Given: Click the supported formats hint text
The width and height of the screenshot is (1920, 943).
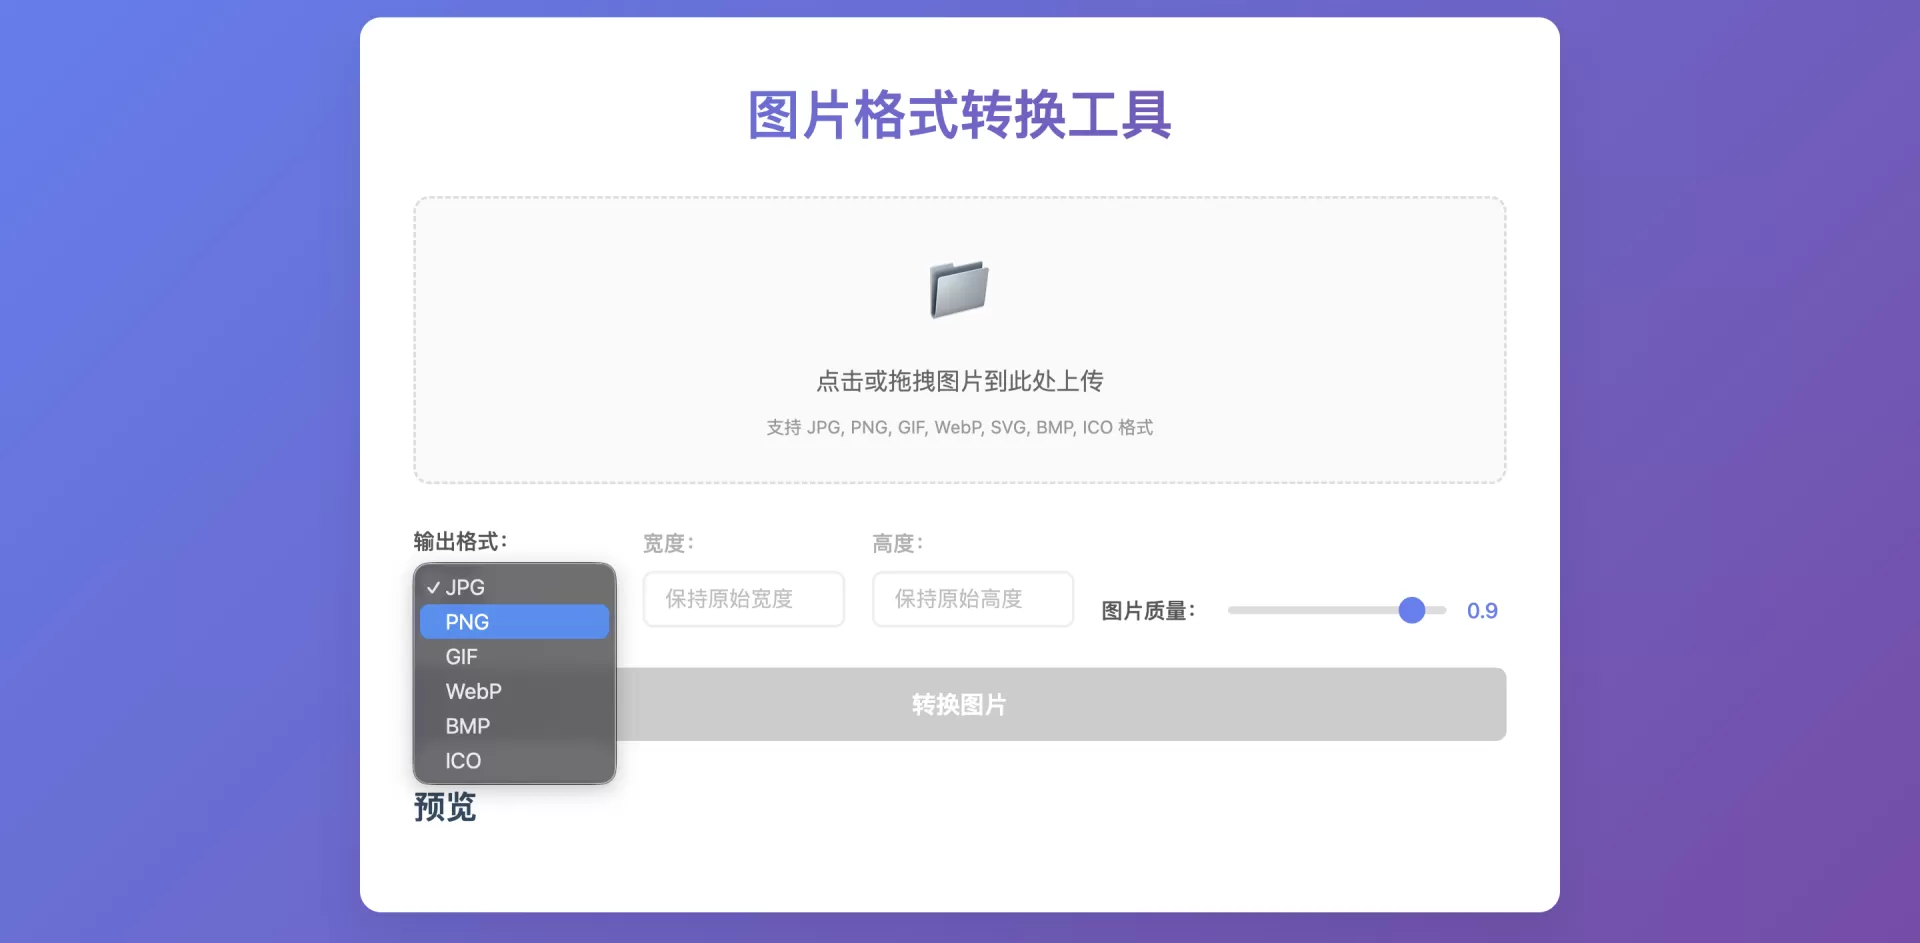Looking at the screenshot, I should [958, 427].
